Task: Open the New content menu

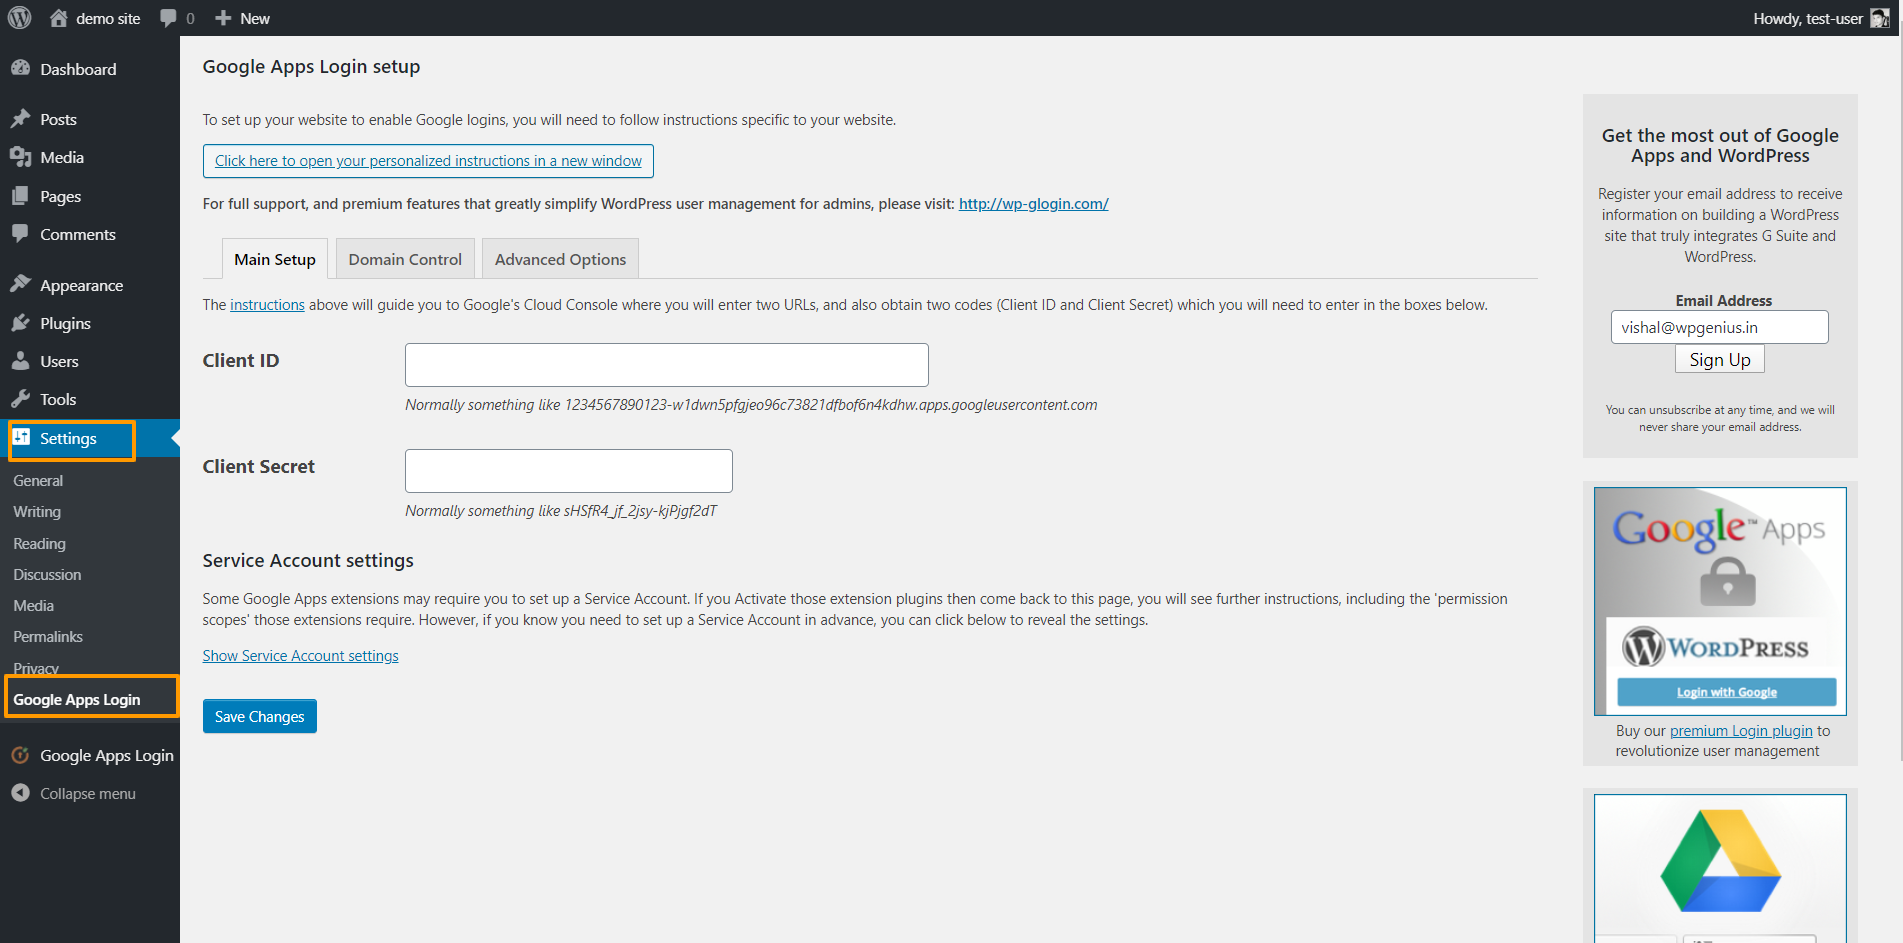Action: (x=243, y=18)
